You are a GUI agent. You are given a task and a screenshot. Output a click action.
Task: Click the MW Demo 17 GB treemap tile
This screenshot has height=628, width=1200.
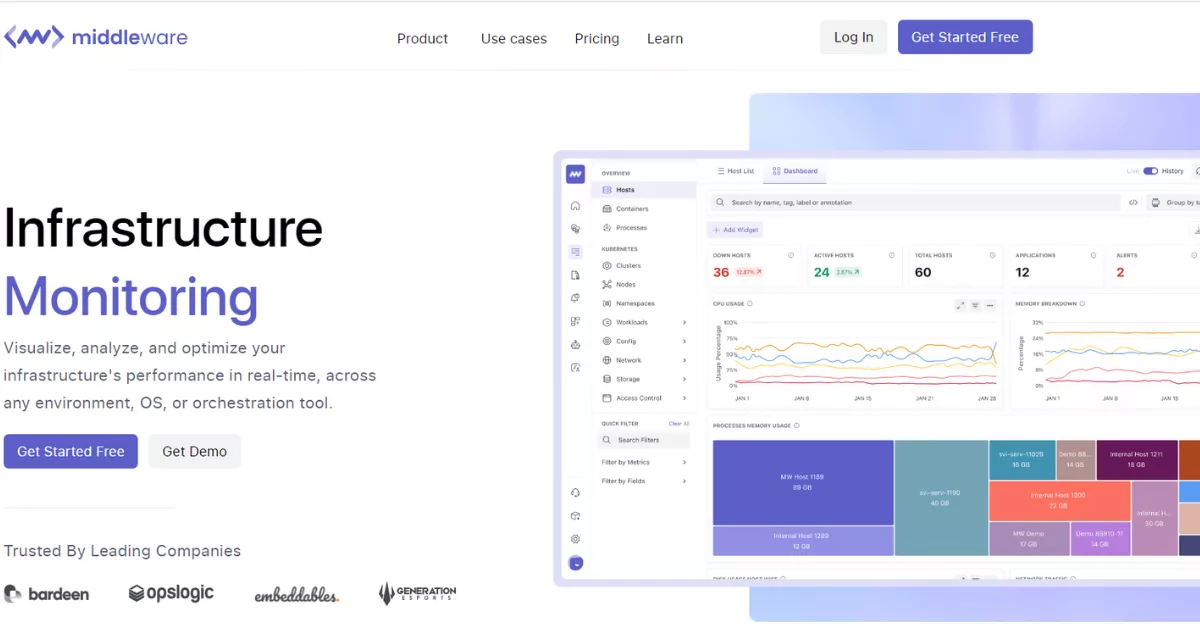click(x=1029, y=539)
